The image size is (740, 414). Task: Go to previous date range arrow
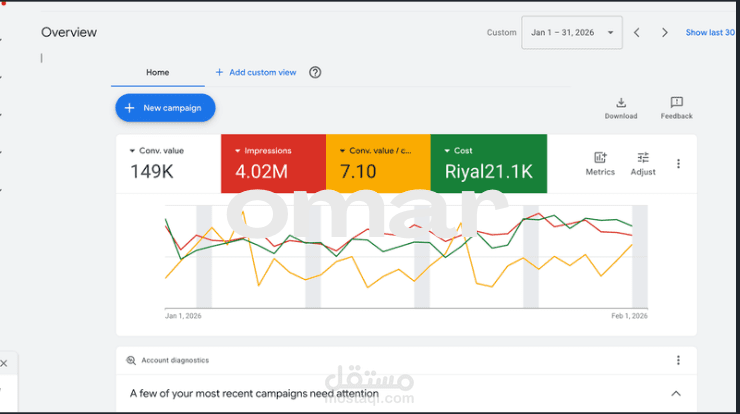(x=637, y=33)
